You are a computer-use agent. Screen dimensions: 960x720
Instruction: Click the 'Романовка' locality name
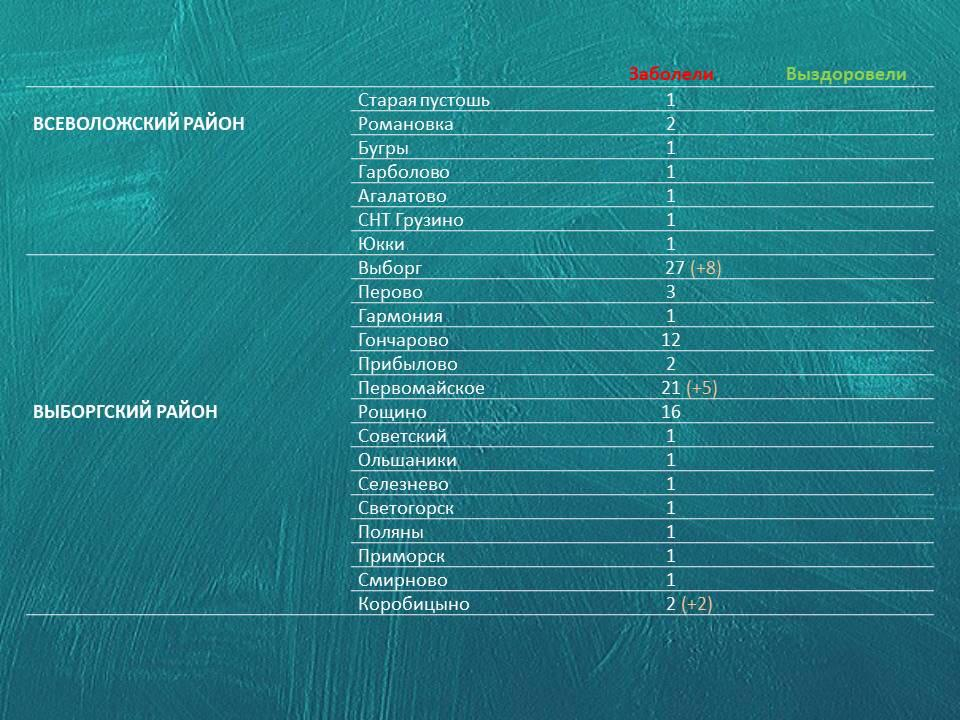(405, 124)
